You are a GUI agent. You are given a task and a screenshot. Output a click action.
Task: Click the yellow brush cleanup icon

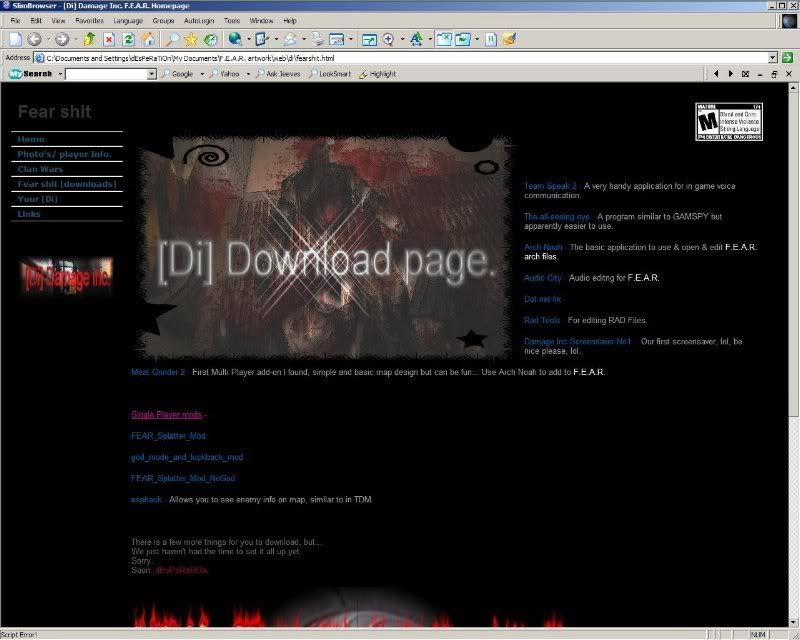[x=509, y=39]
